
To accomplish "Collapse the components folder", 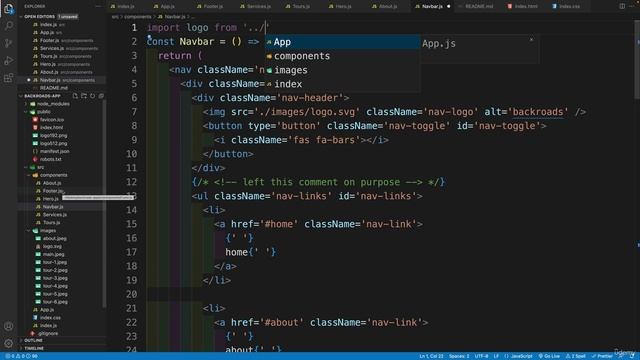I will pos(53,175).
